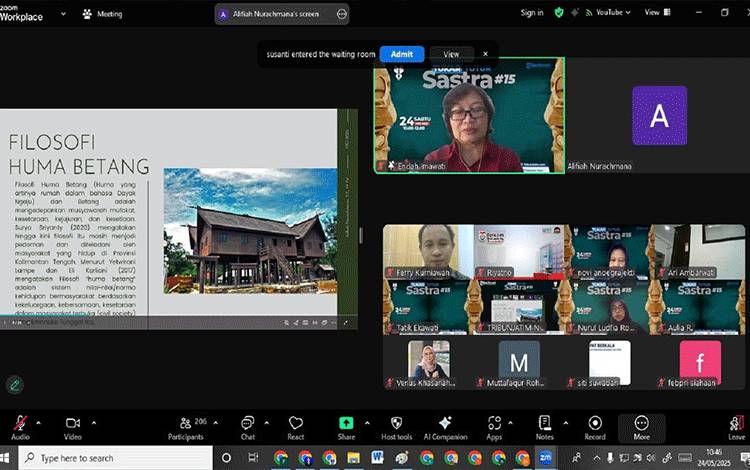Select Venas Khasanah's video tile
The height and width of the screenshot is (470, 750).
pos(428,363)
